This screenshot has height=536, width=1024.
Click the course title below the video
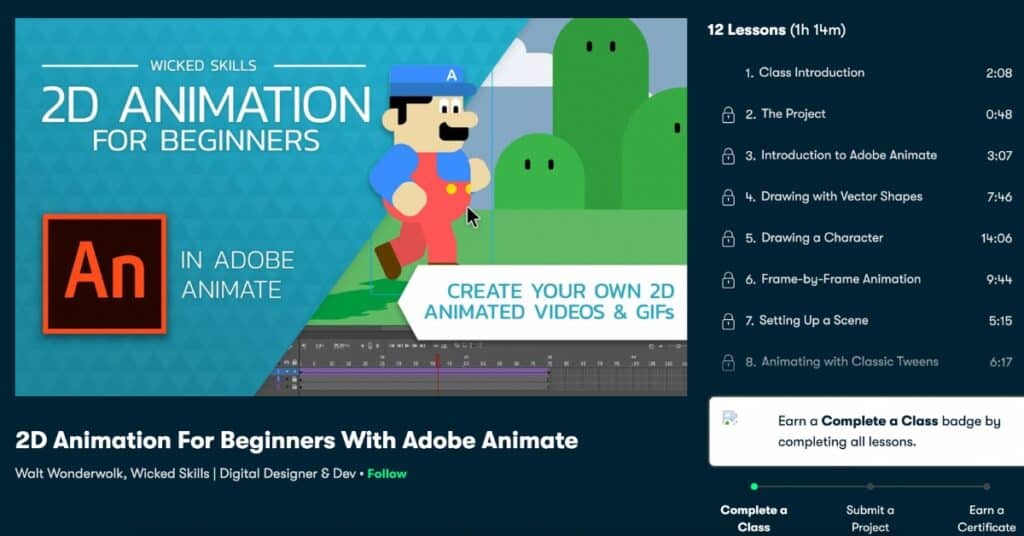[x=296, y=440]
